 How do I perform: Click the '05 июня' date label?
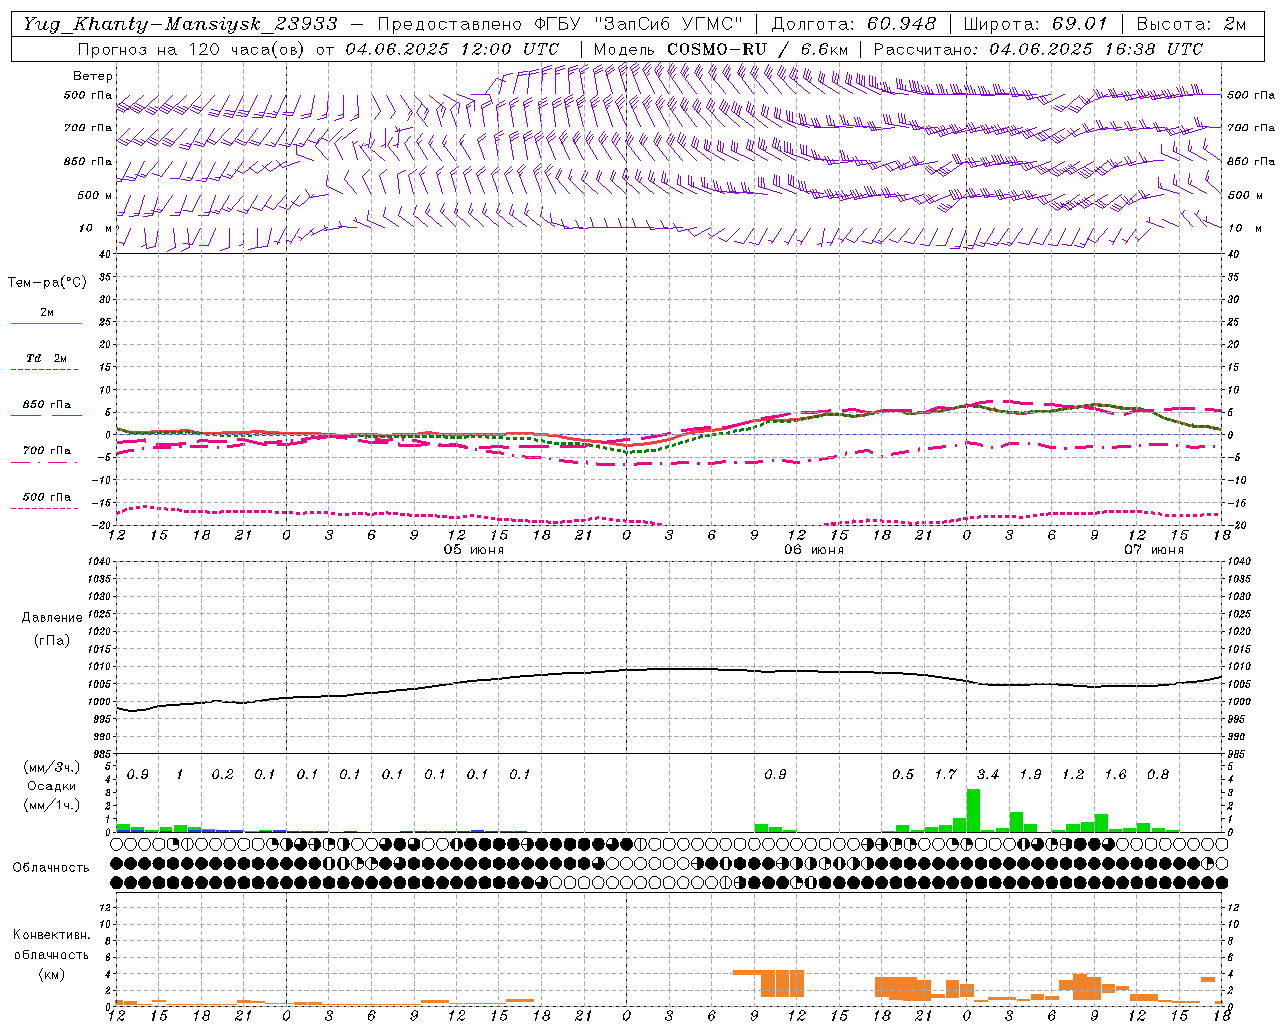[x=474, y=550]
